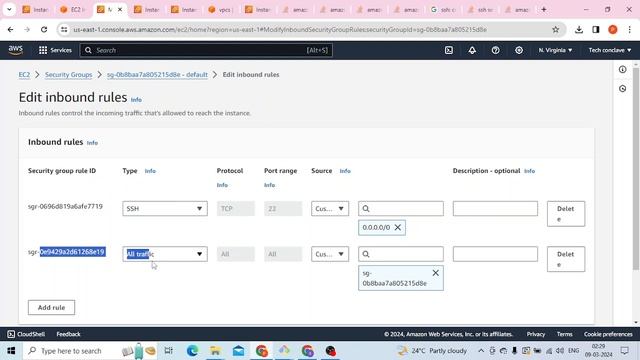Open Terms footer link

tap(564, 334)
